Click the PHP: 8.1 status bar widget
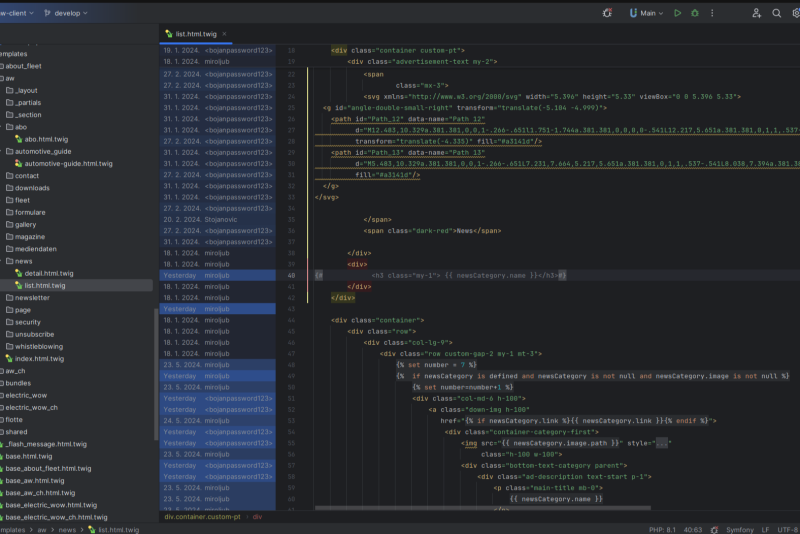The height and width of the screenshot is (534, 800). pyautogui.click(x=662, y=528)
